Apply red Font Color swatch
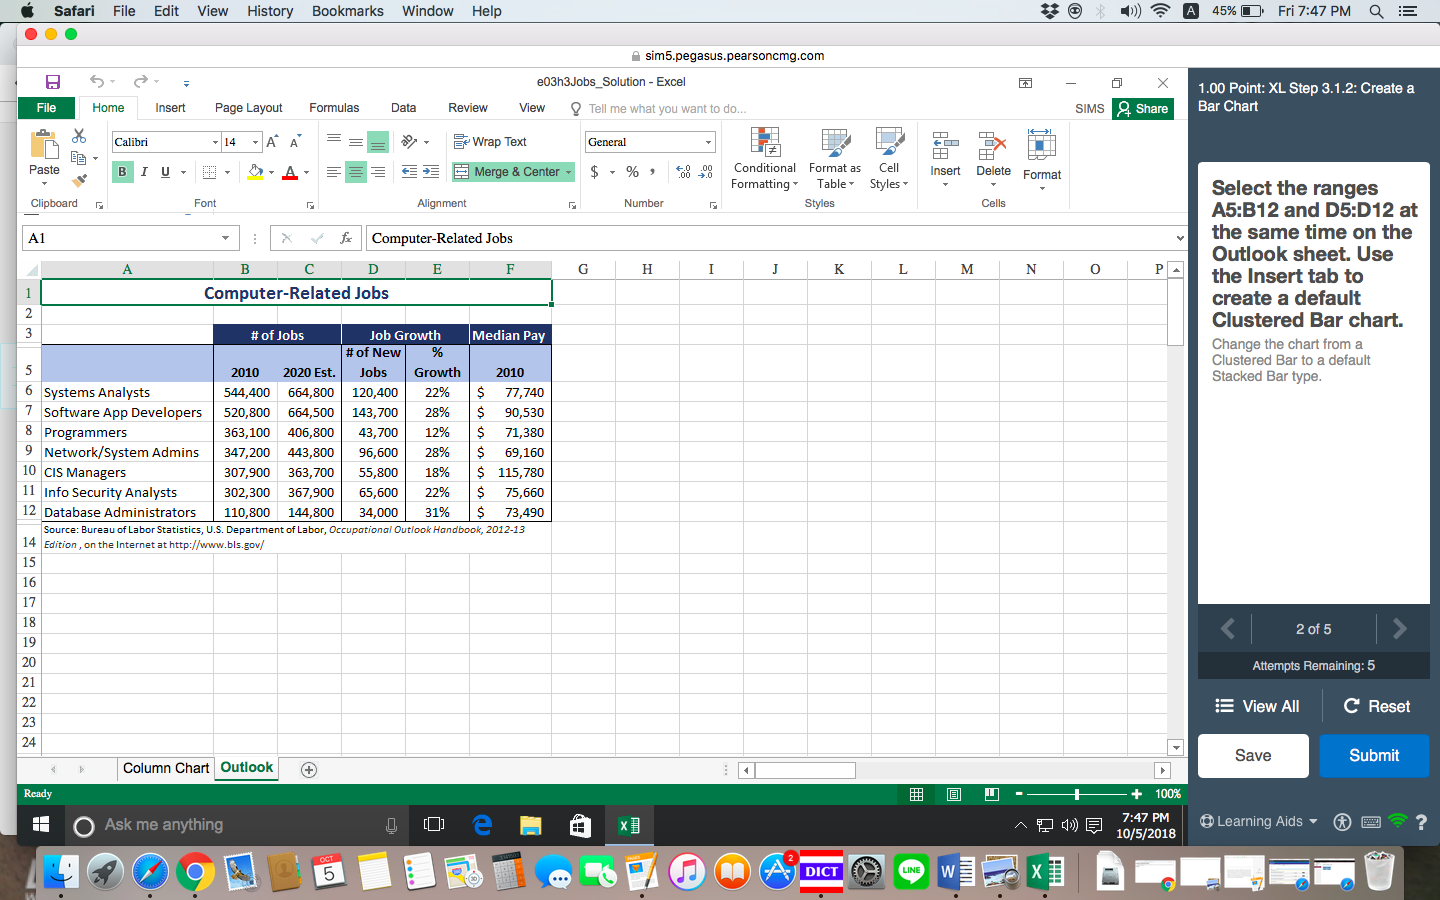Viewport: 1440px width, 900px height. (290, 172)
